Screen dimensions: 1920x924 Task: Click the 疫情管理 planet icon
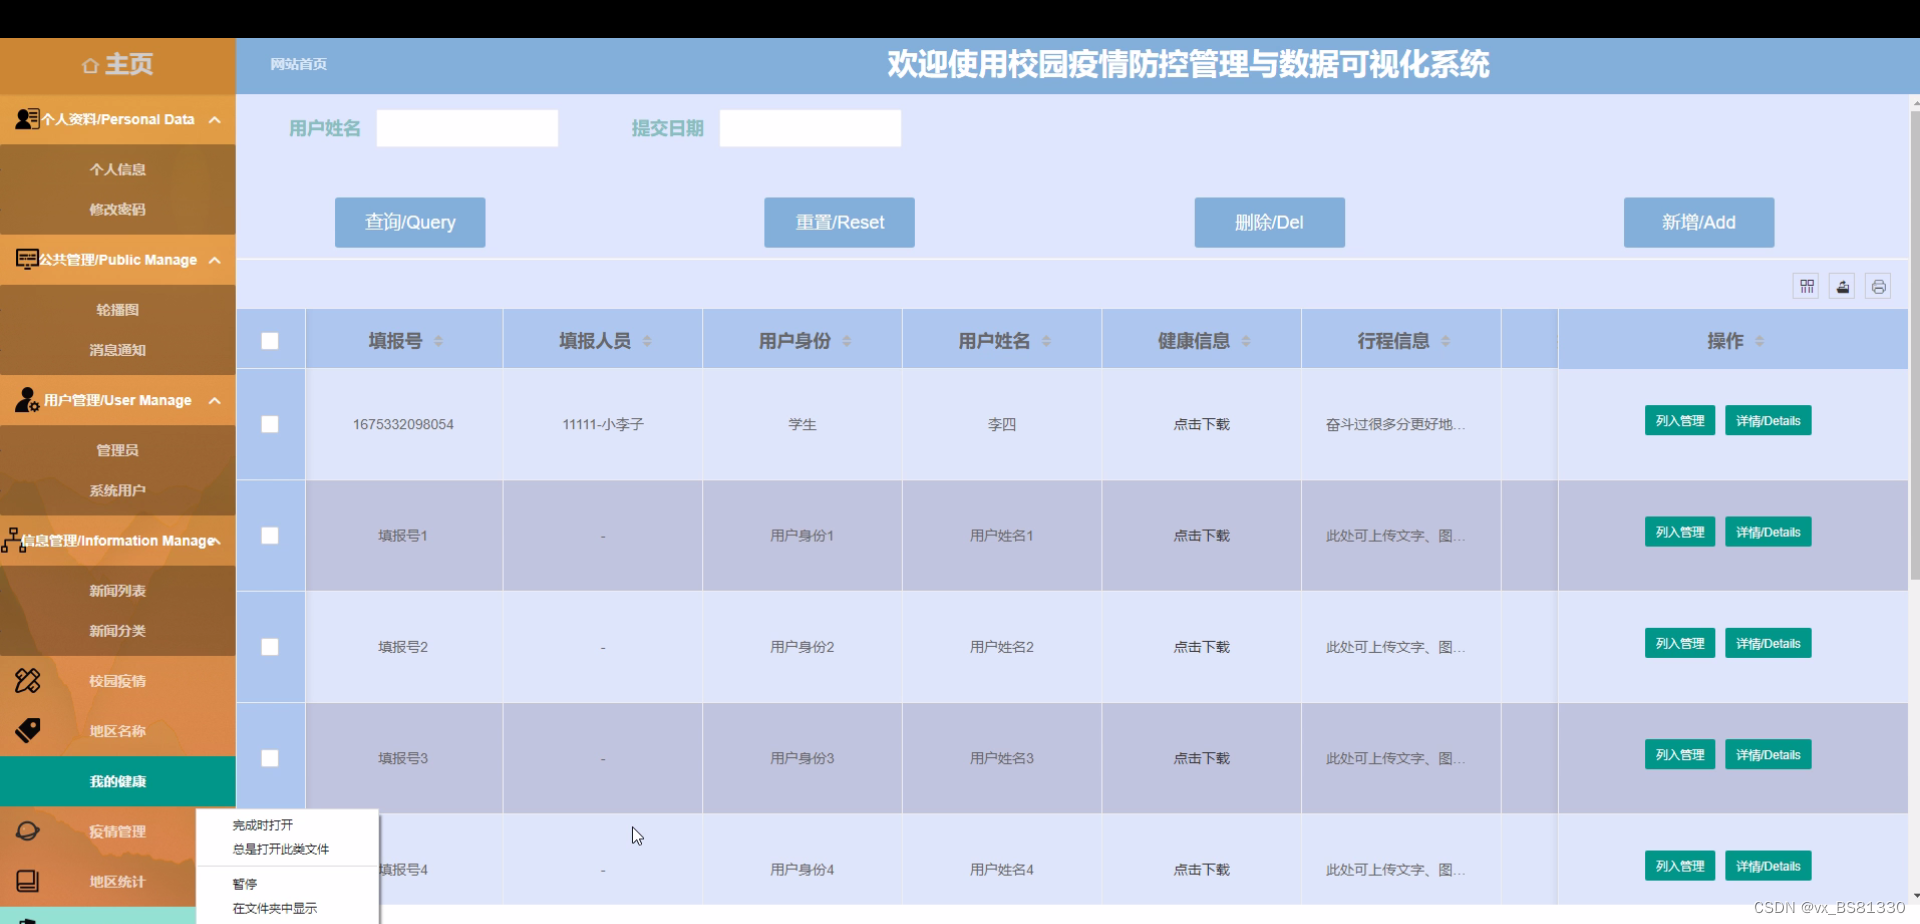pos(28,831)
